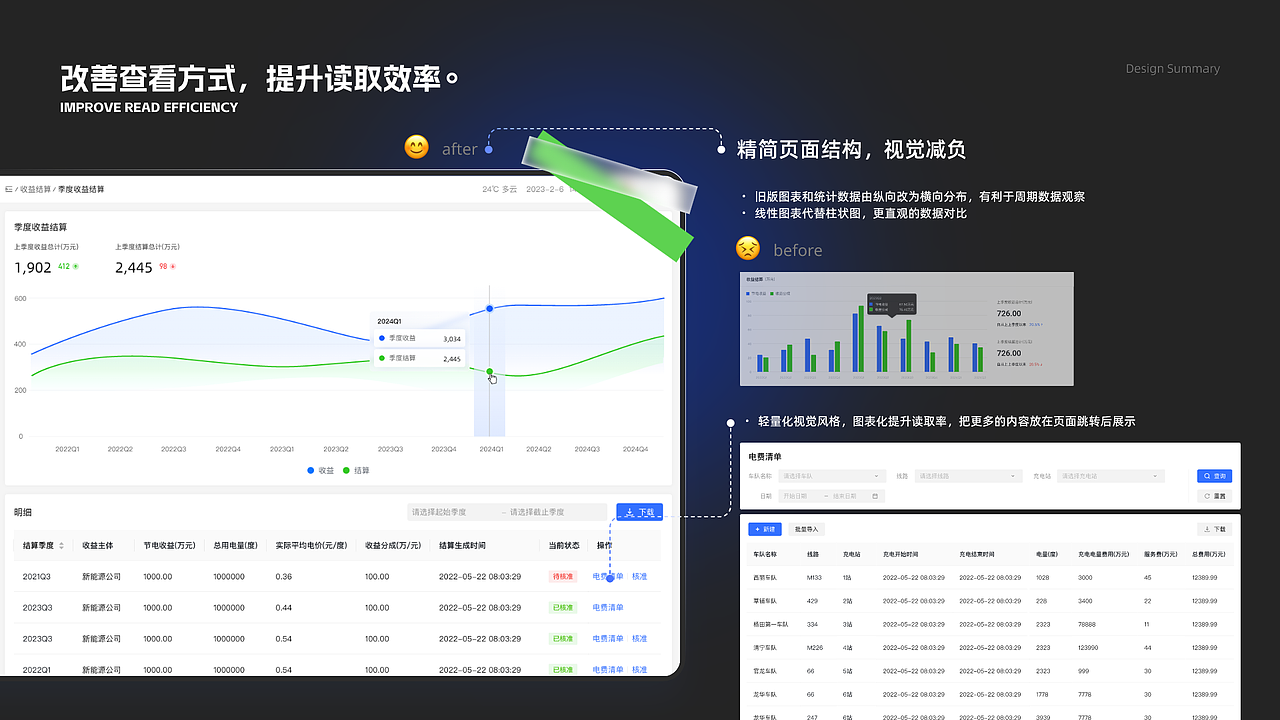The height and width of the screenshot is (720, 1280).
Task: Open the 请选择线路 dropdown
Action: point(968,476)
